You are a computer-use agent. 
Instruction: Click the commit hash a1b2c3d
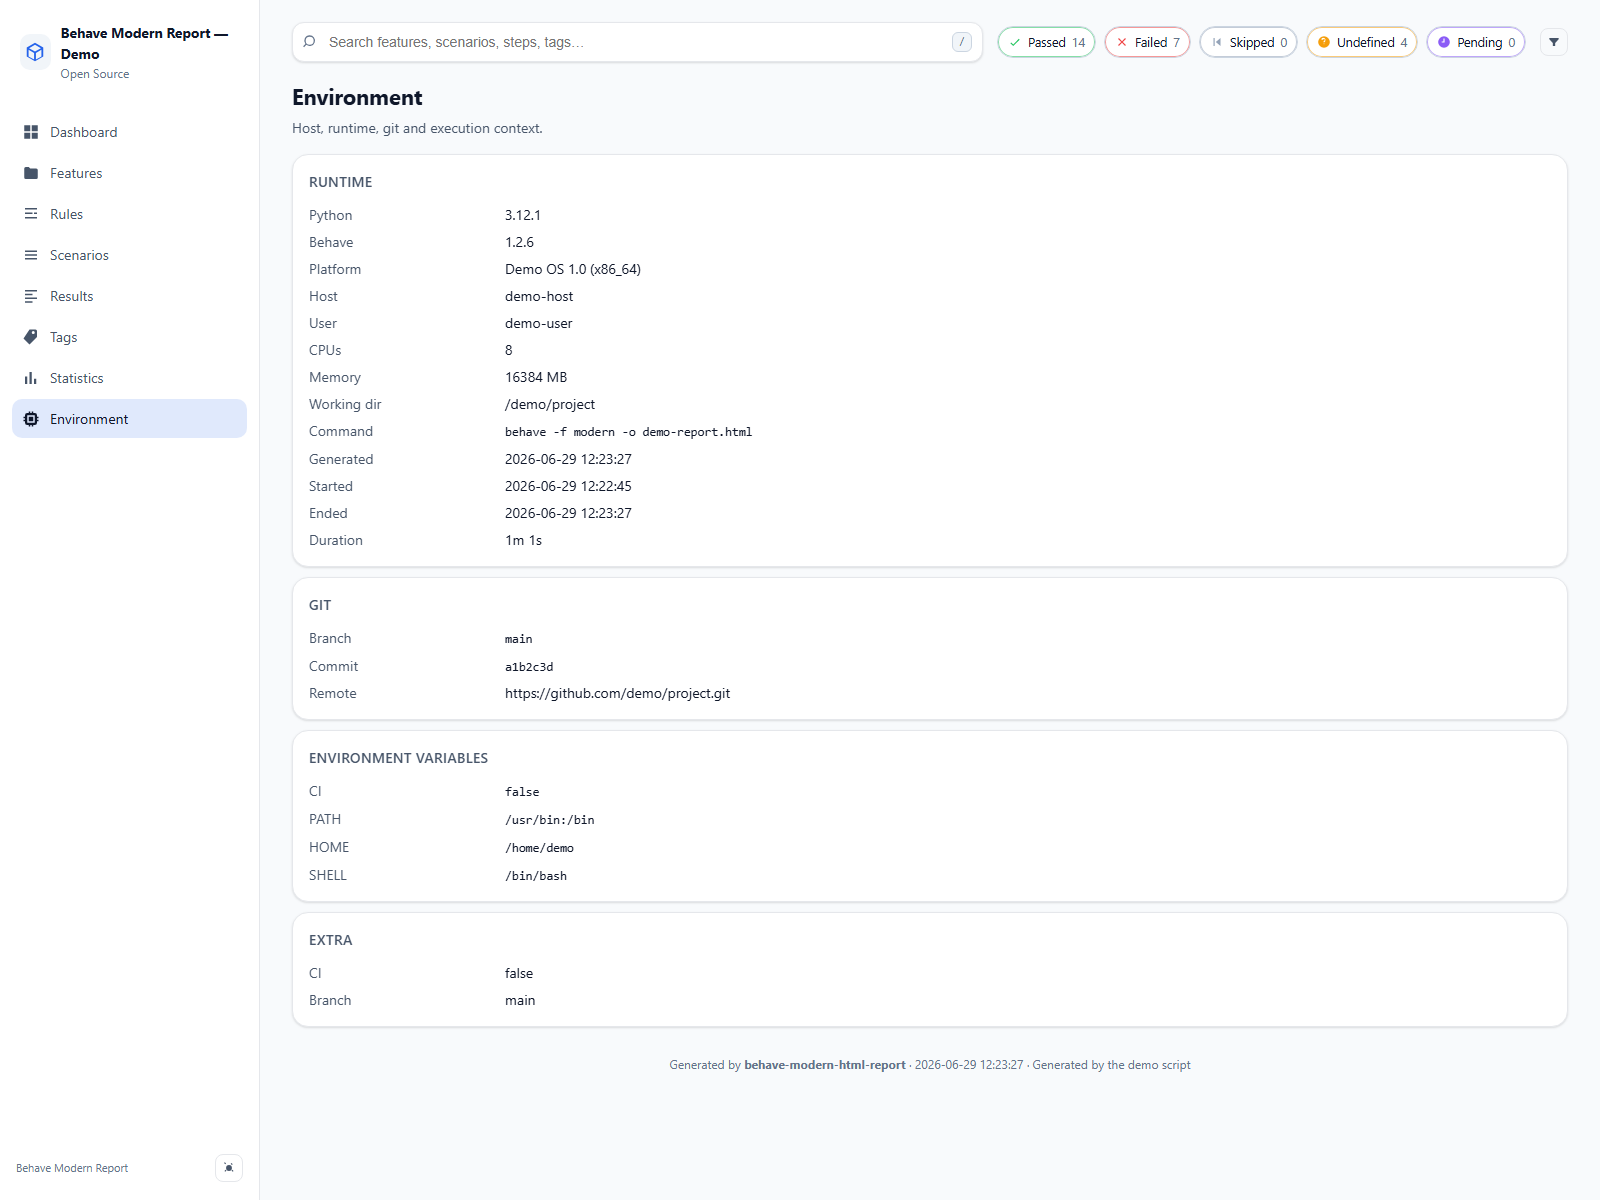pyautogui.click(x=529, y=667)
